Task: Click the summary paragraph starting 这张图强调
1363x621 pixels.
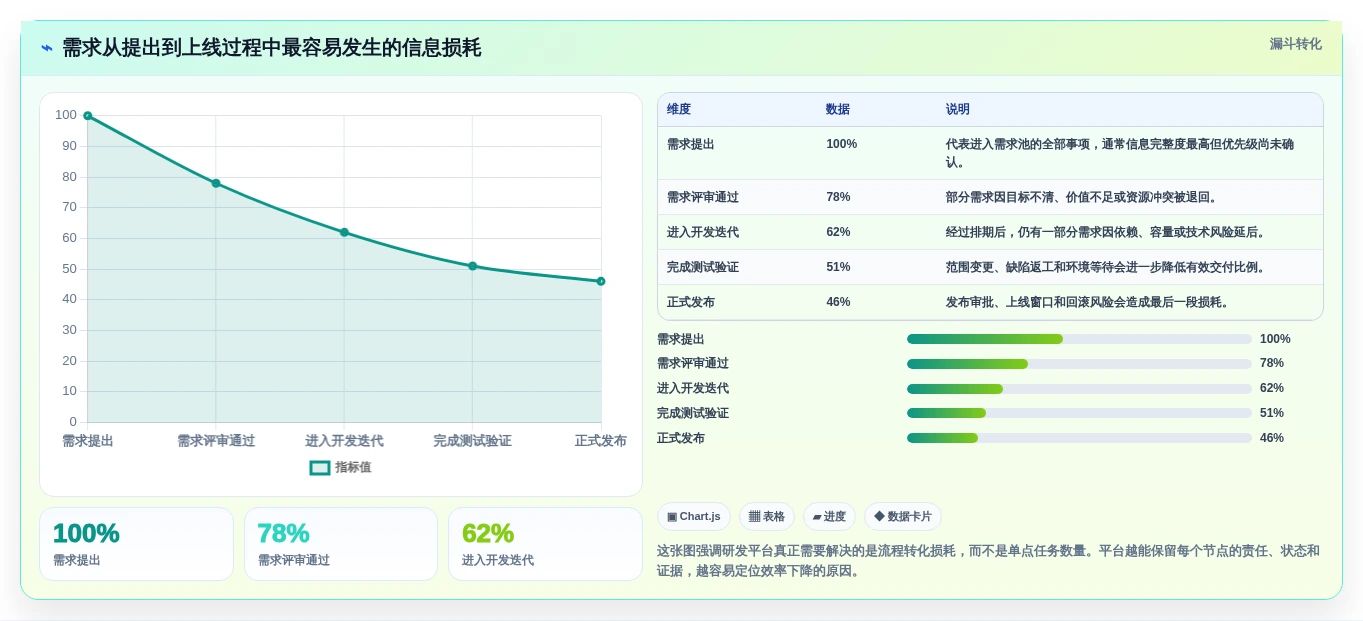Action: click(988, 561)
